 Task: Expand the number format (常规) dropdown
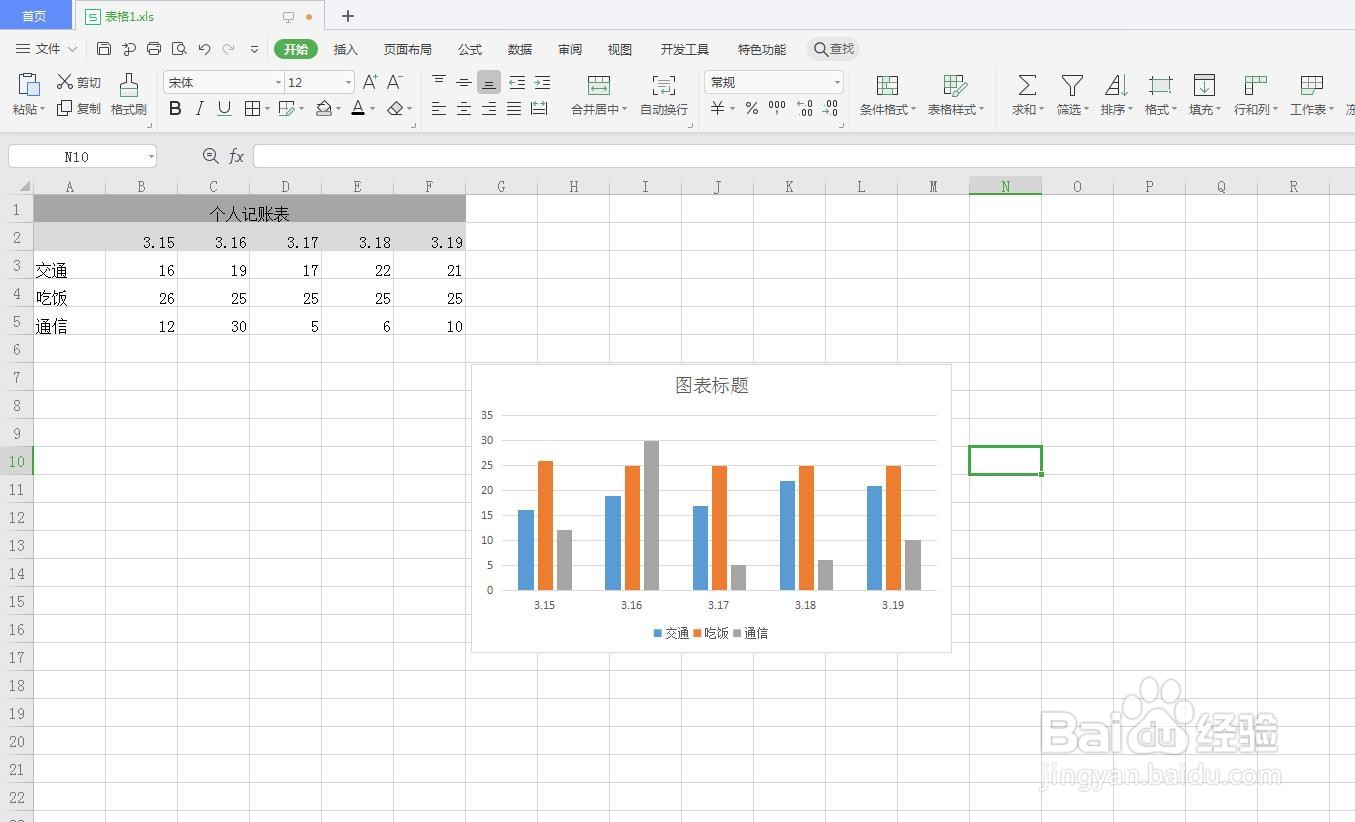(x=836, y=82)
